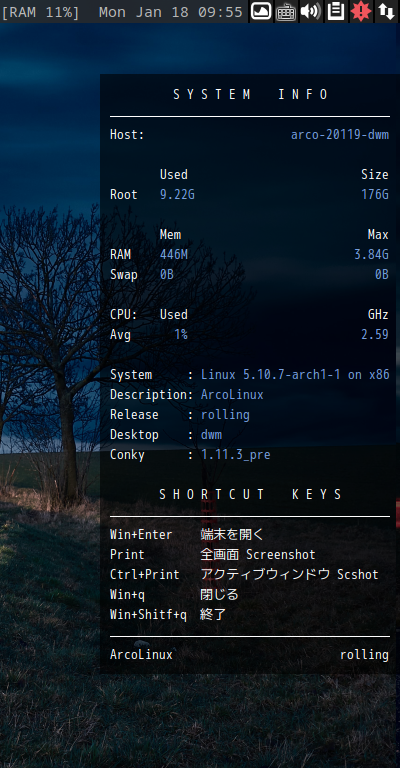Viewport: 400px width, 768px height.
Task: Click the Ctrl+Print shortcut entry
Action: click(145, 575)
